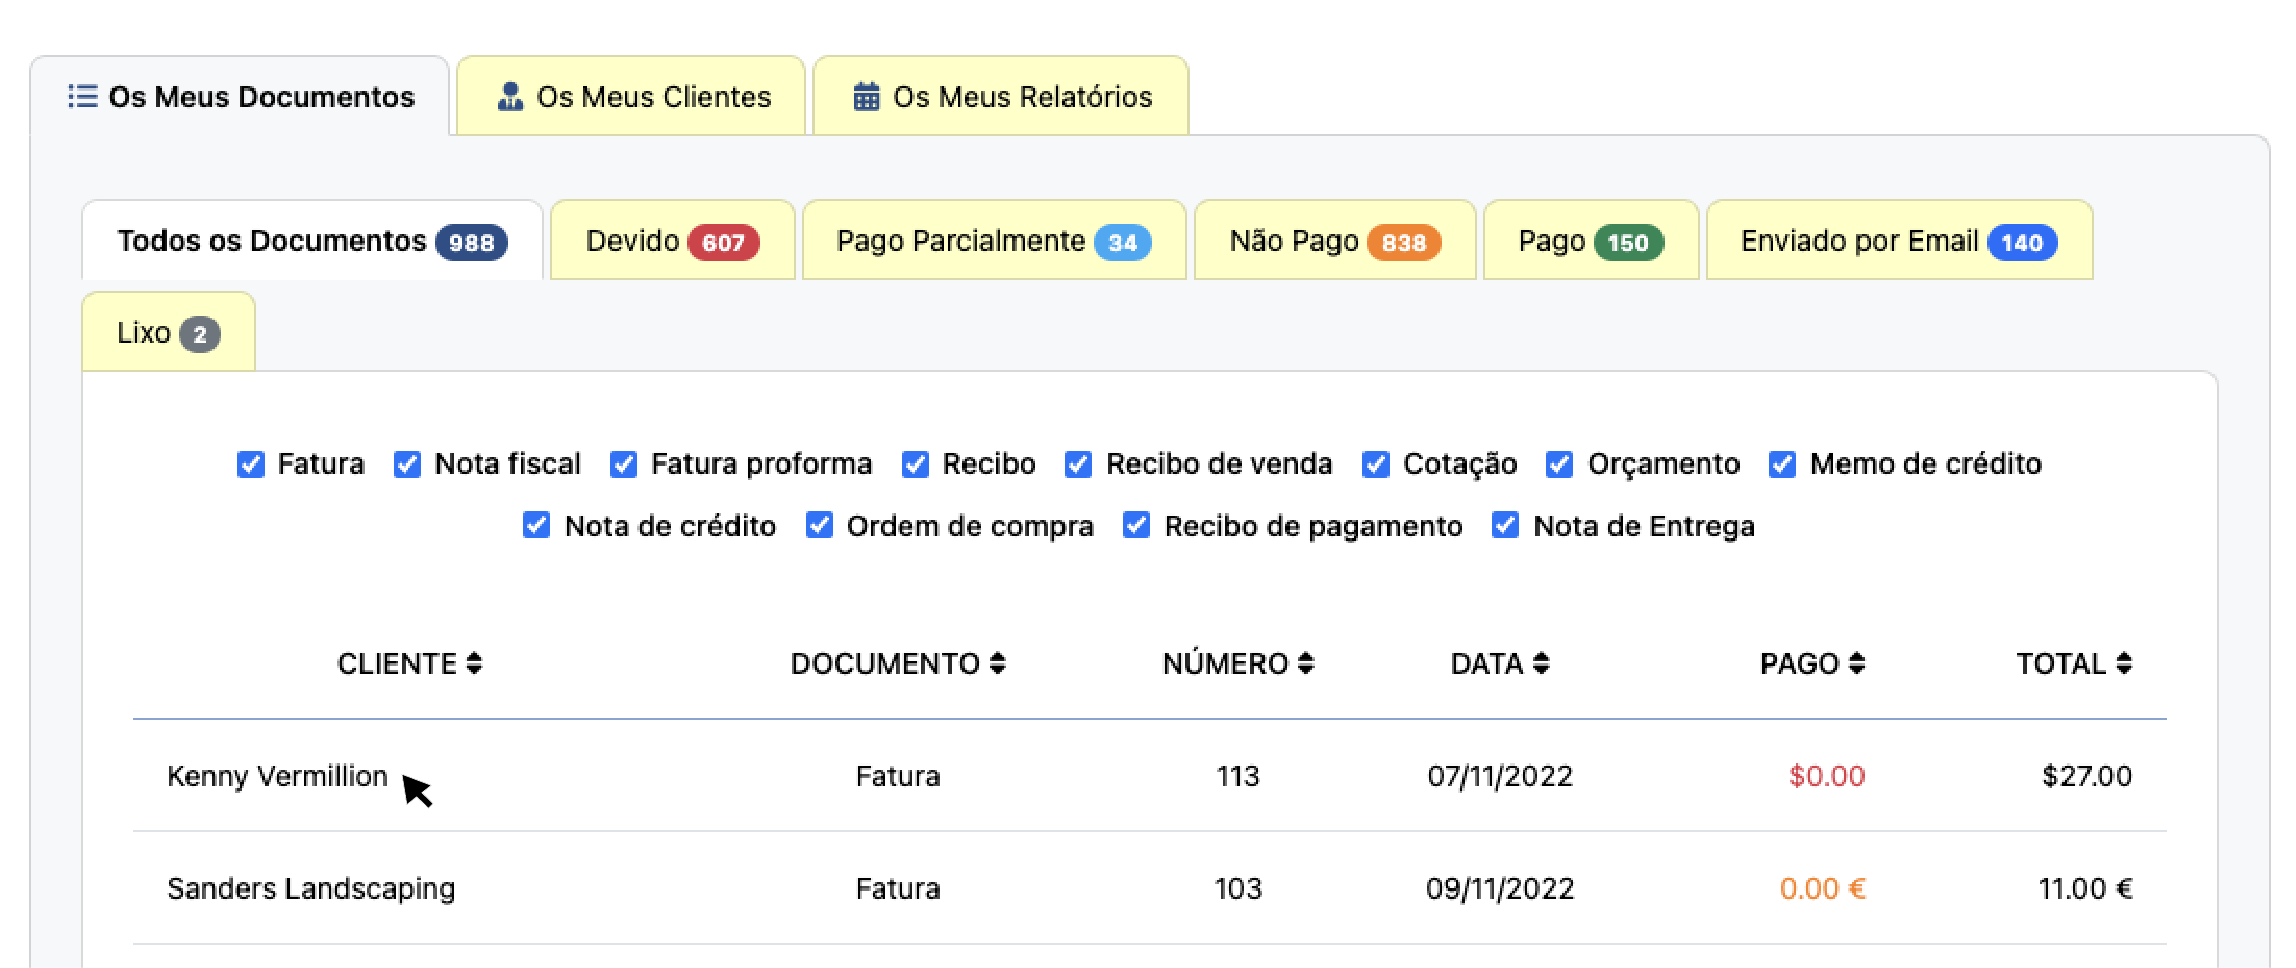Click the date 07/11/2022
The height and width of the screenshot is (968, 2296).
(1500, 776)
